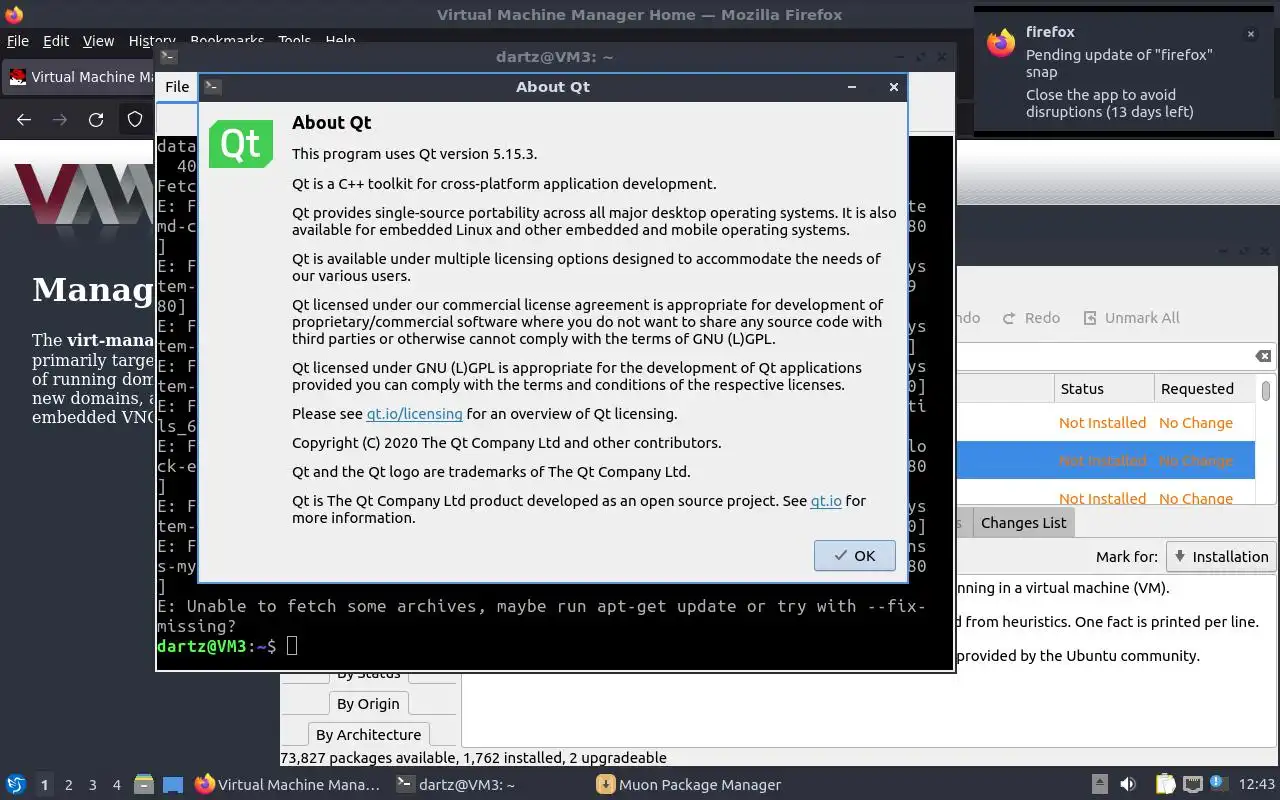Confirm About Qt with OK
The image size is (1280, 800).
click(x=854, y=556)
